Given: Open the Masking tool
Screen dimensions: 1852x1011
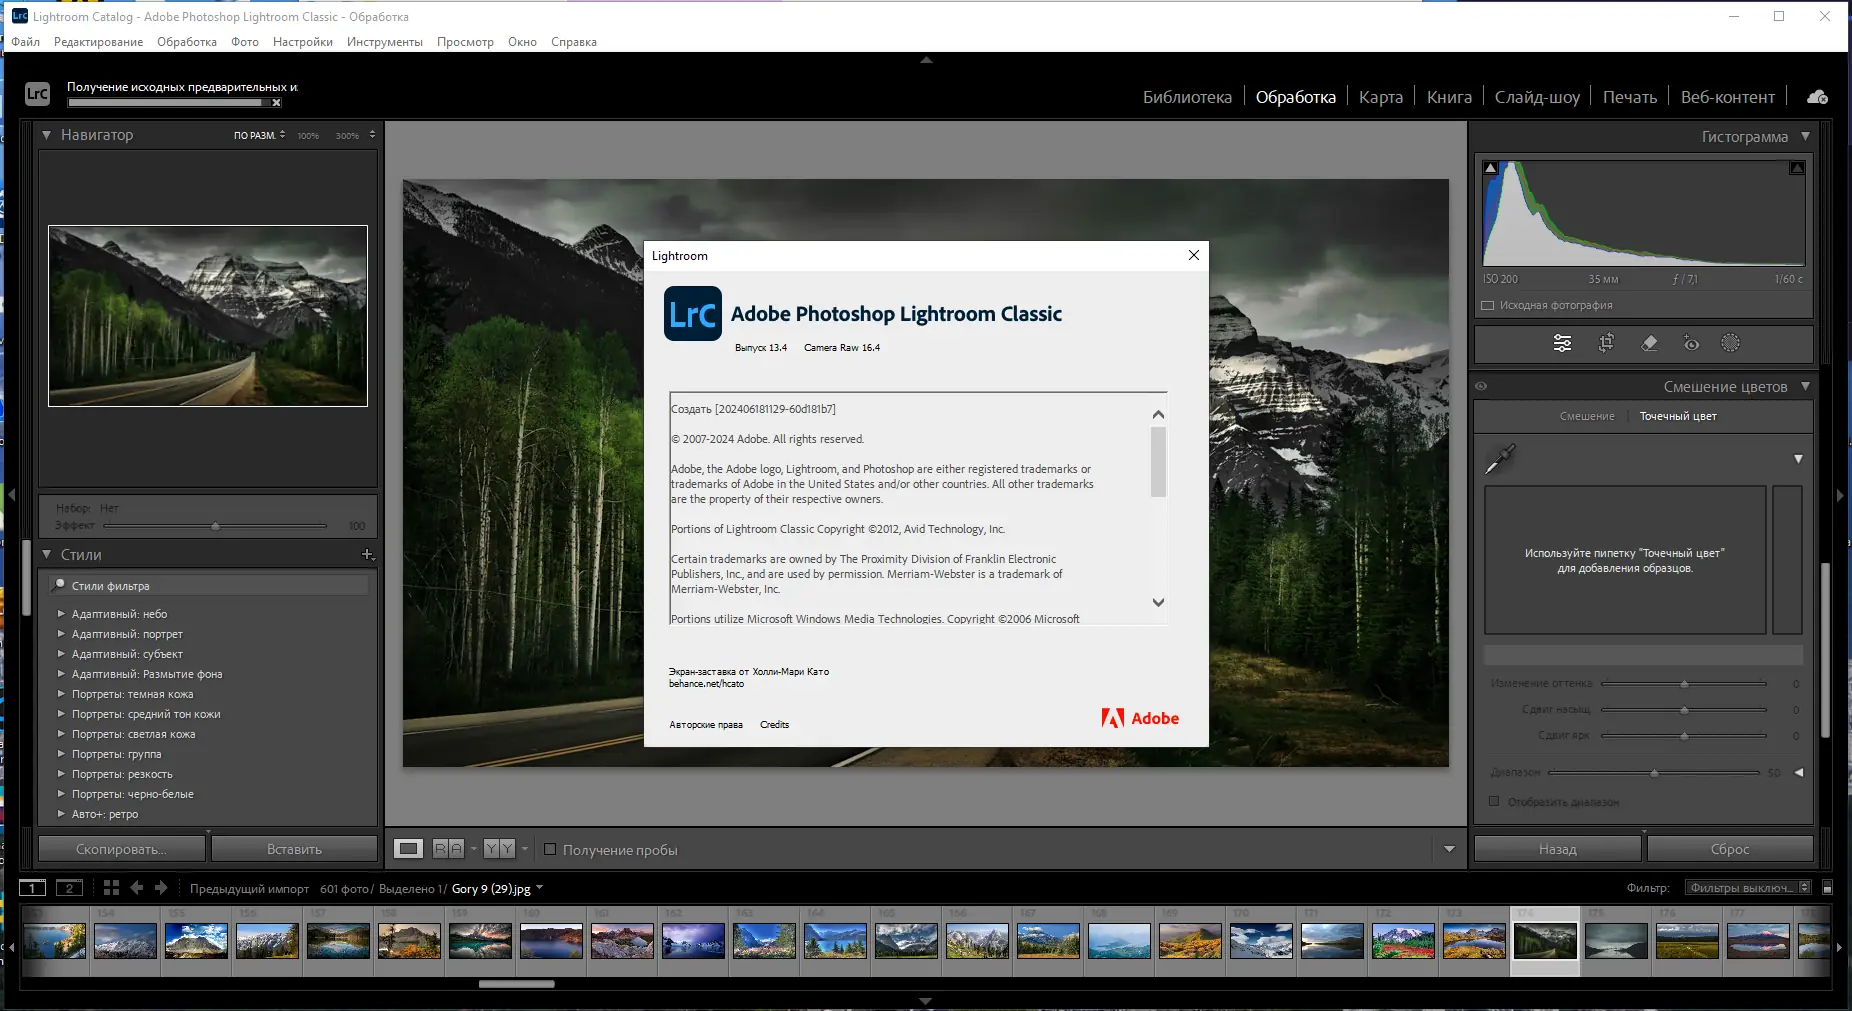Looking at the screenshot, I should coord(1730,343).
